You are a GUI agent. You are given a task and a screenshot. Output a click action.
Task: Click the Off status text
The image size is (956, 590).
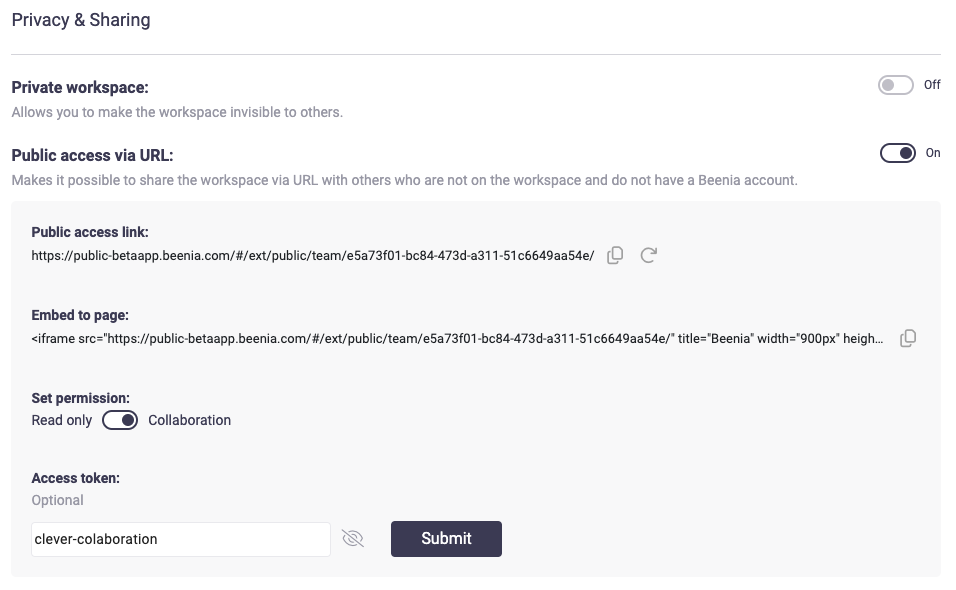click(932, 85)
